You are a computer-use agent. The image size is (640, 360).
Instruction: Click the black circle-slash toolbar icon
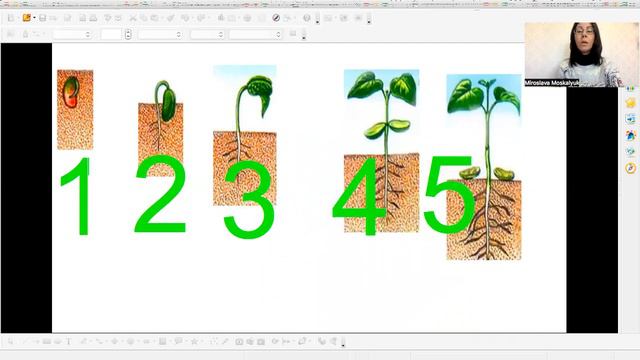(x=276, y=18)
